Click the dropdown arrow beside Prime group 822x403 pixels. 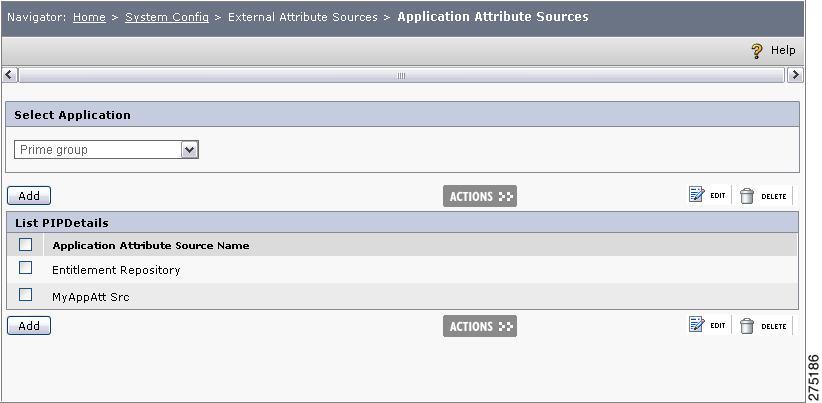pyautogui.click(x=189, y=150)
